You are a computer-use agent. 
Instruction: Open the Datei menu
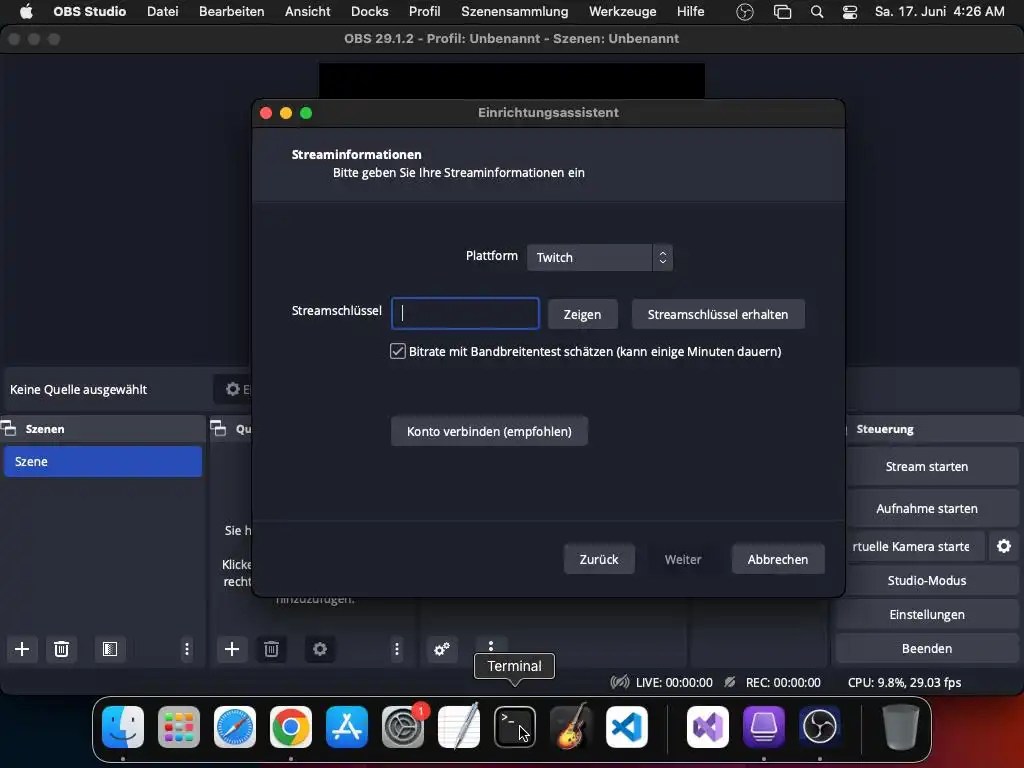[163, 12]
